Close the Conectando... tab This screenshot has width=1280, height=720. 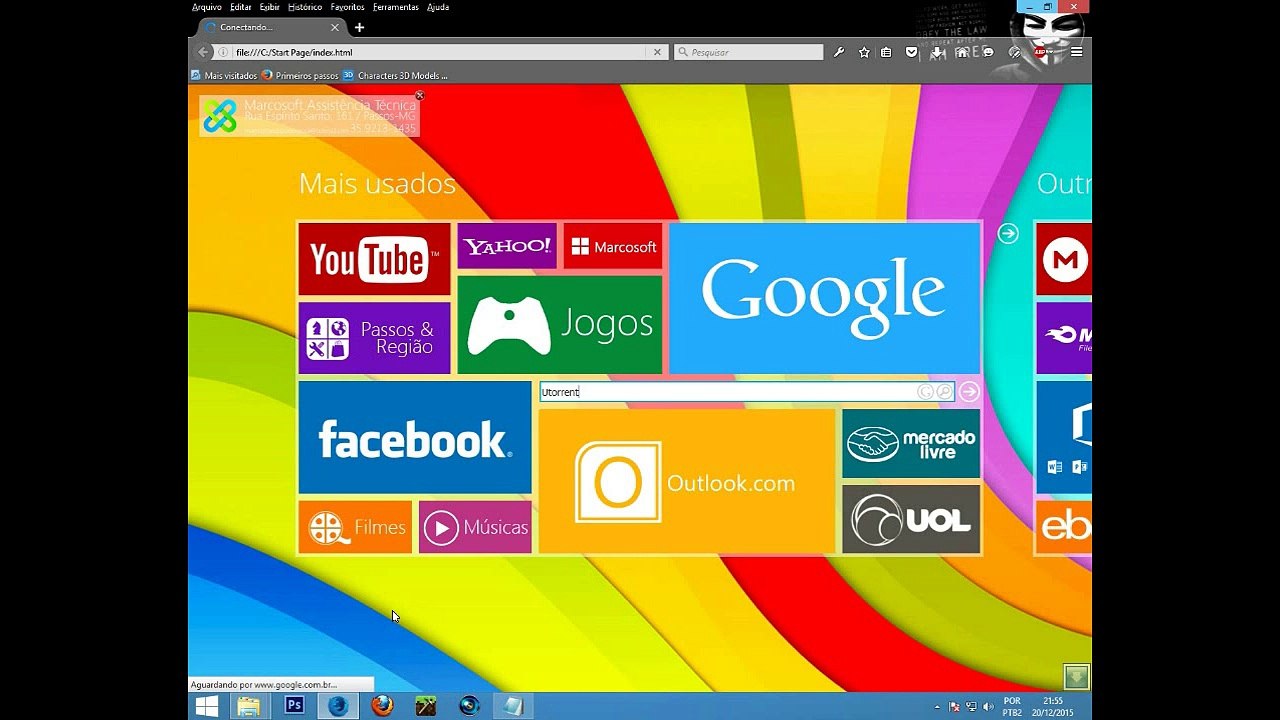point(335,27)
